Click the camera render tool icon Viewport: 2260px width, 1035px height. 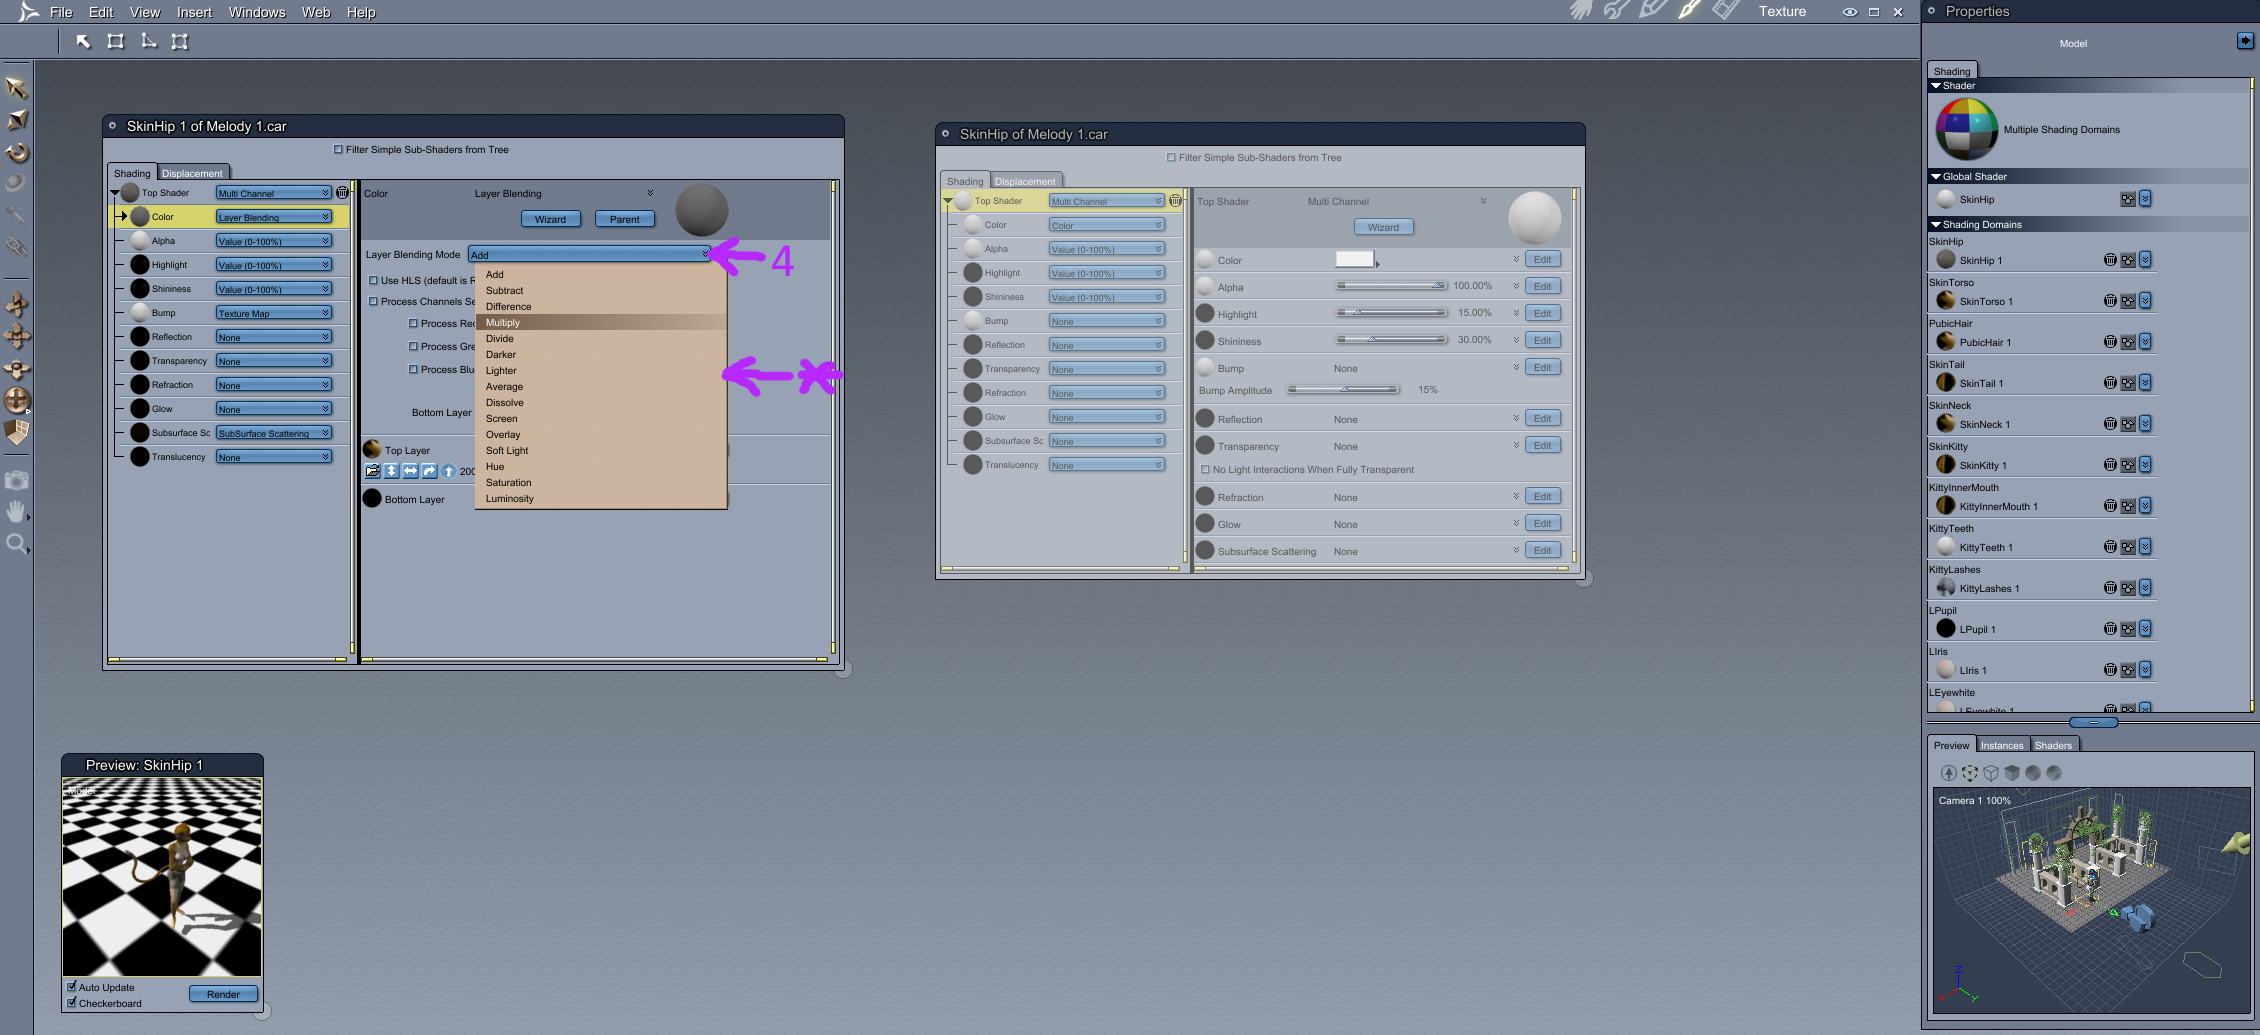16,480
